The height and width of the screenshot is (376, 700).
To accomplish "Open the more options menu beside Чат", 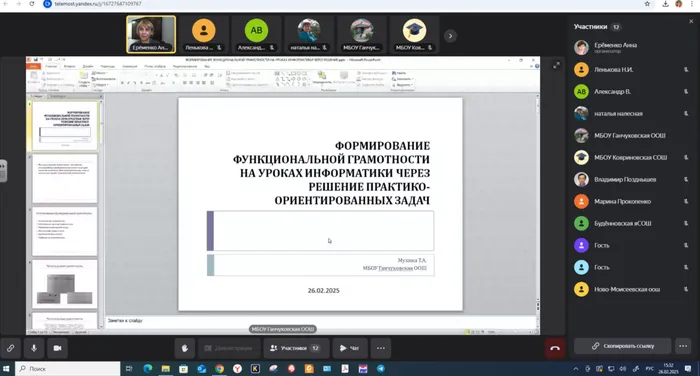I will point(381,348).
